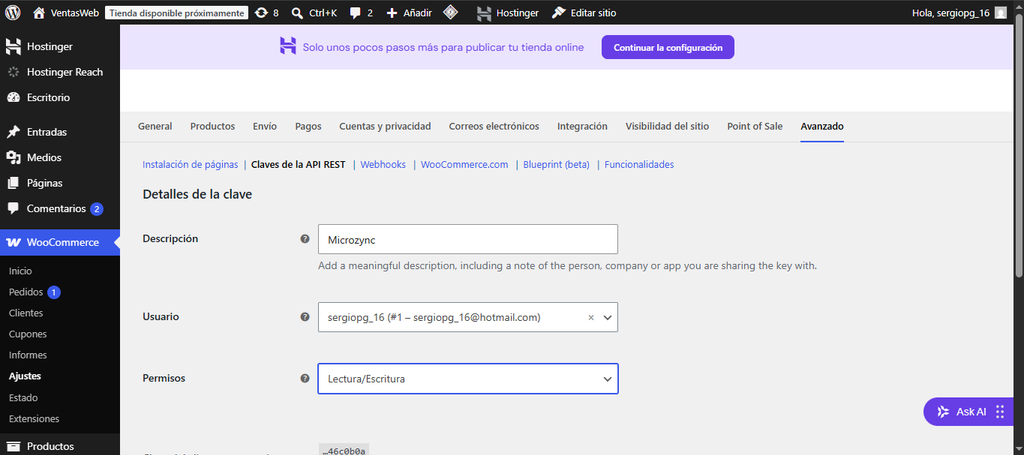Open WooCommerce Ajustes

pos(25,376)
